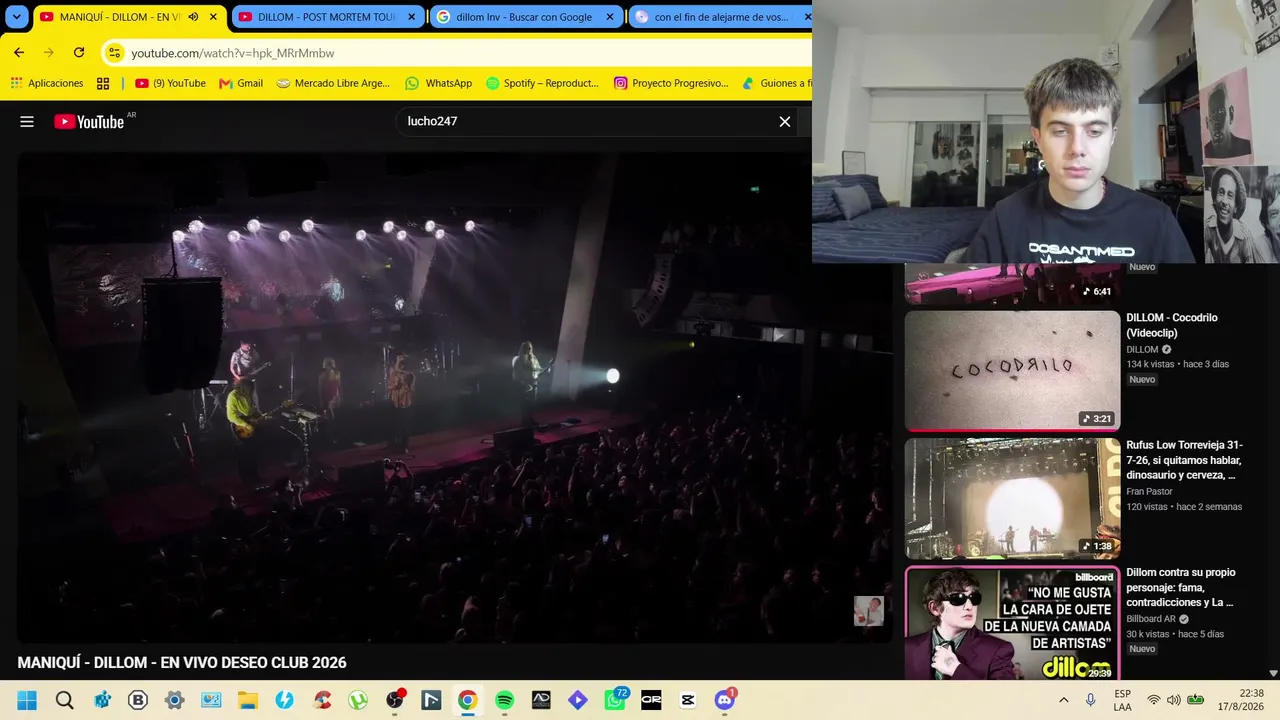Open the picture-frame app in the taskbar
Viewport: 1280px width, 720px height.
211,700
